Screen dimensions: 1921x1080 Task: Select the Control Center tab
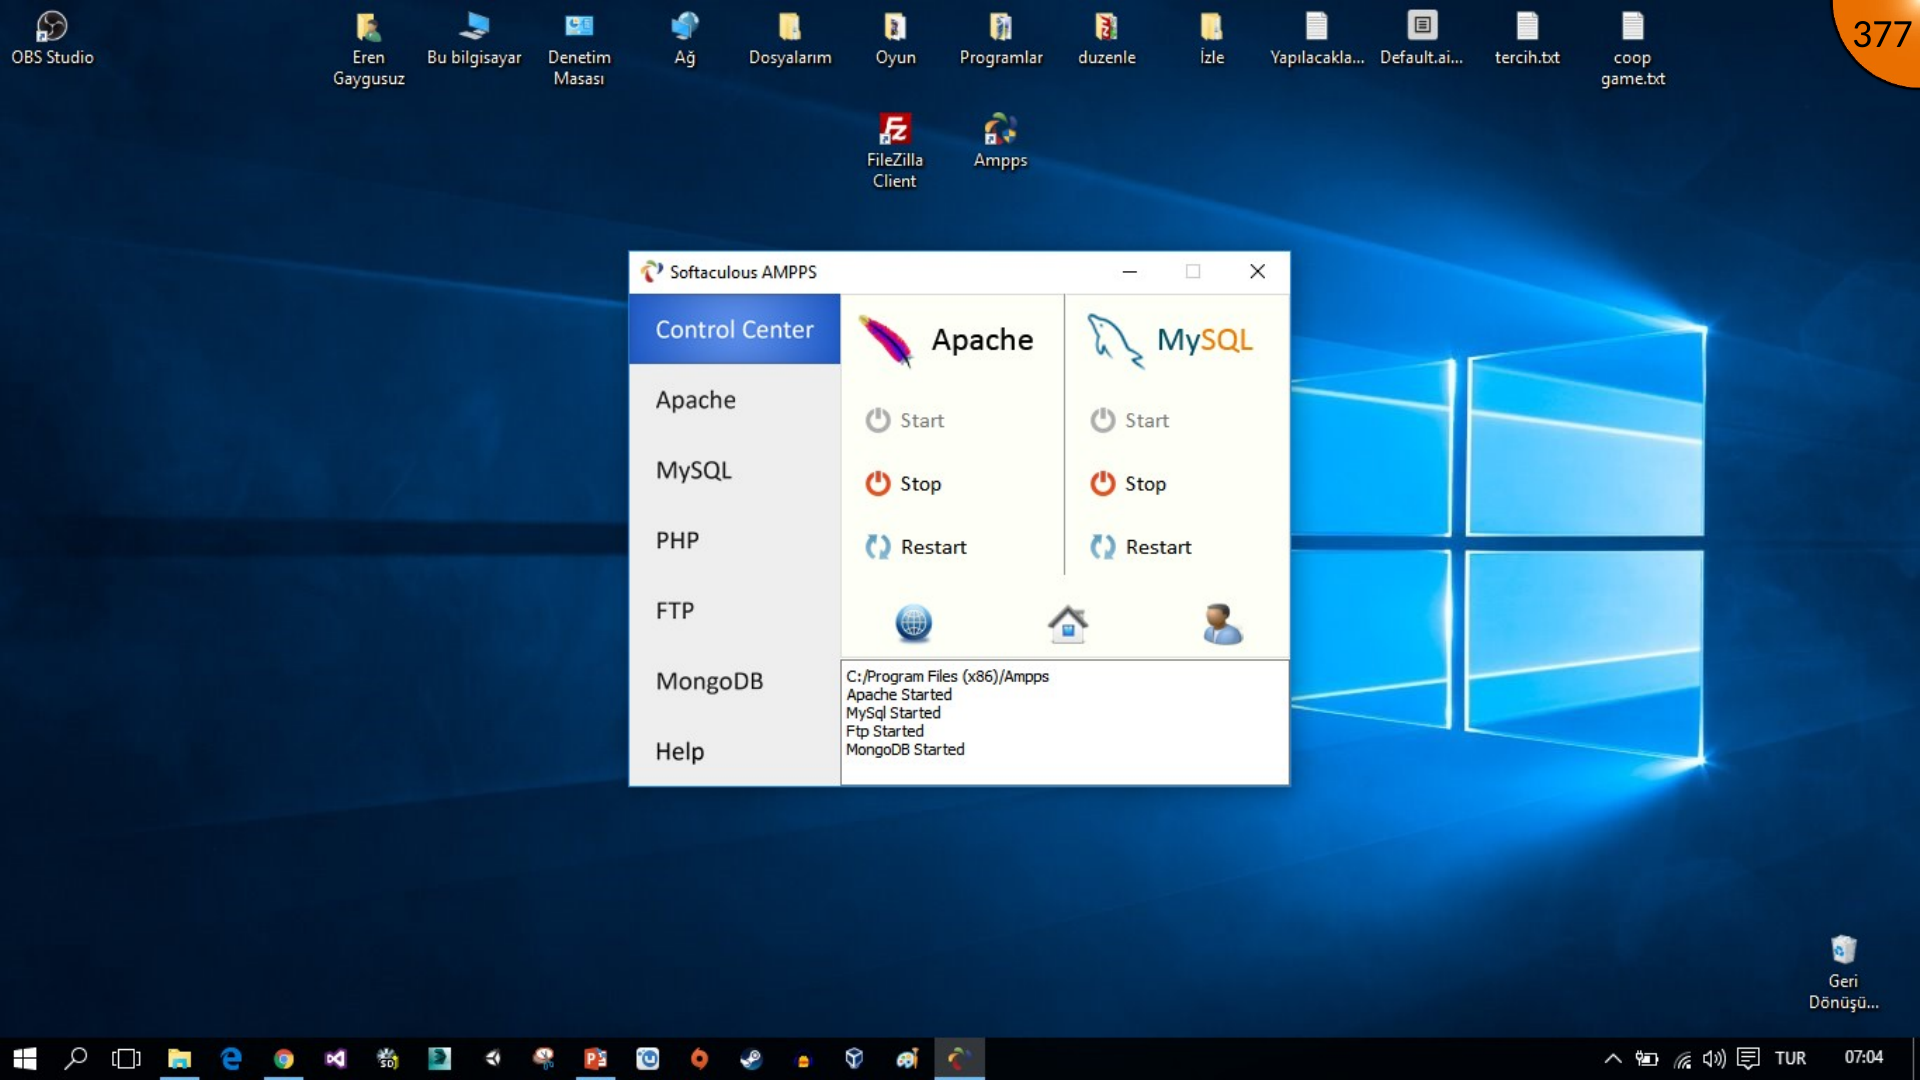point(734,329)
